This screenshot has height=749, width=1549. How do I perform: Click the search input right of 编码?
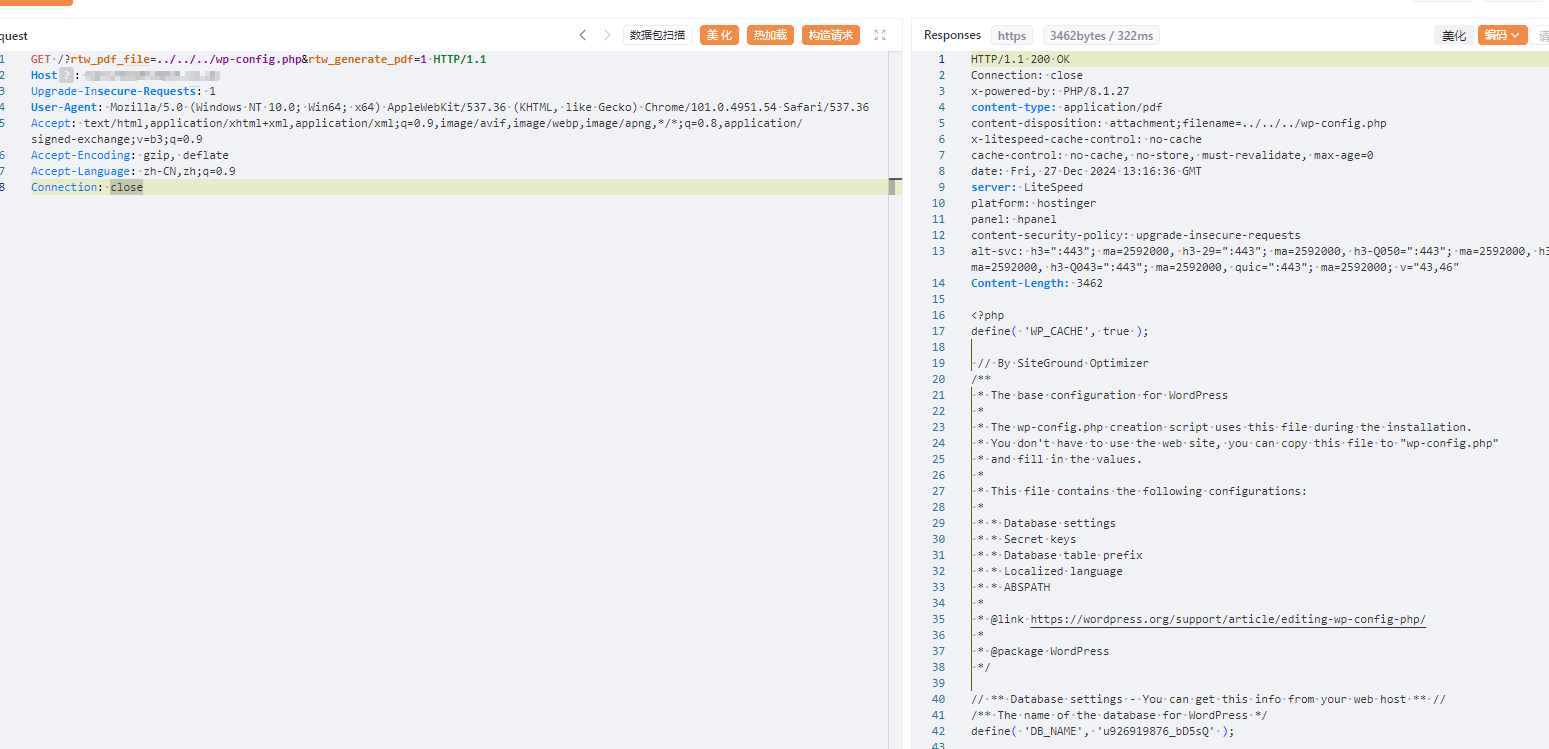coord(1541,35)
